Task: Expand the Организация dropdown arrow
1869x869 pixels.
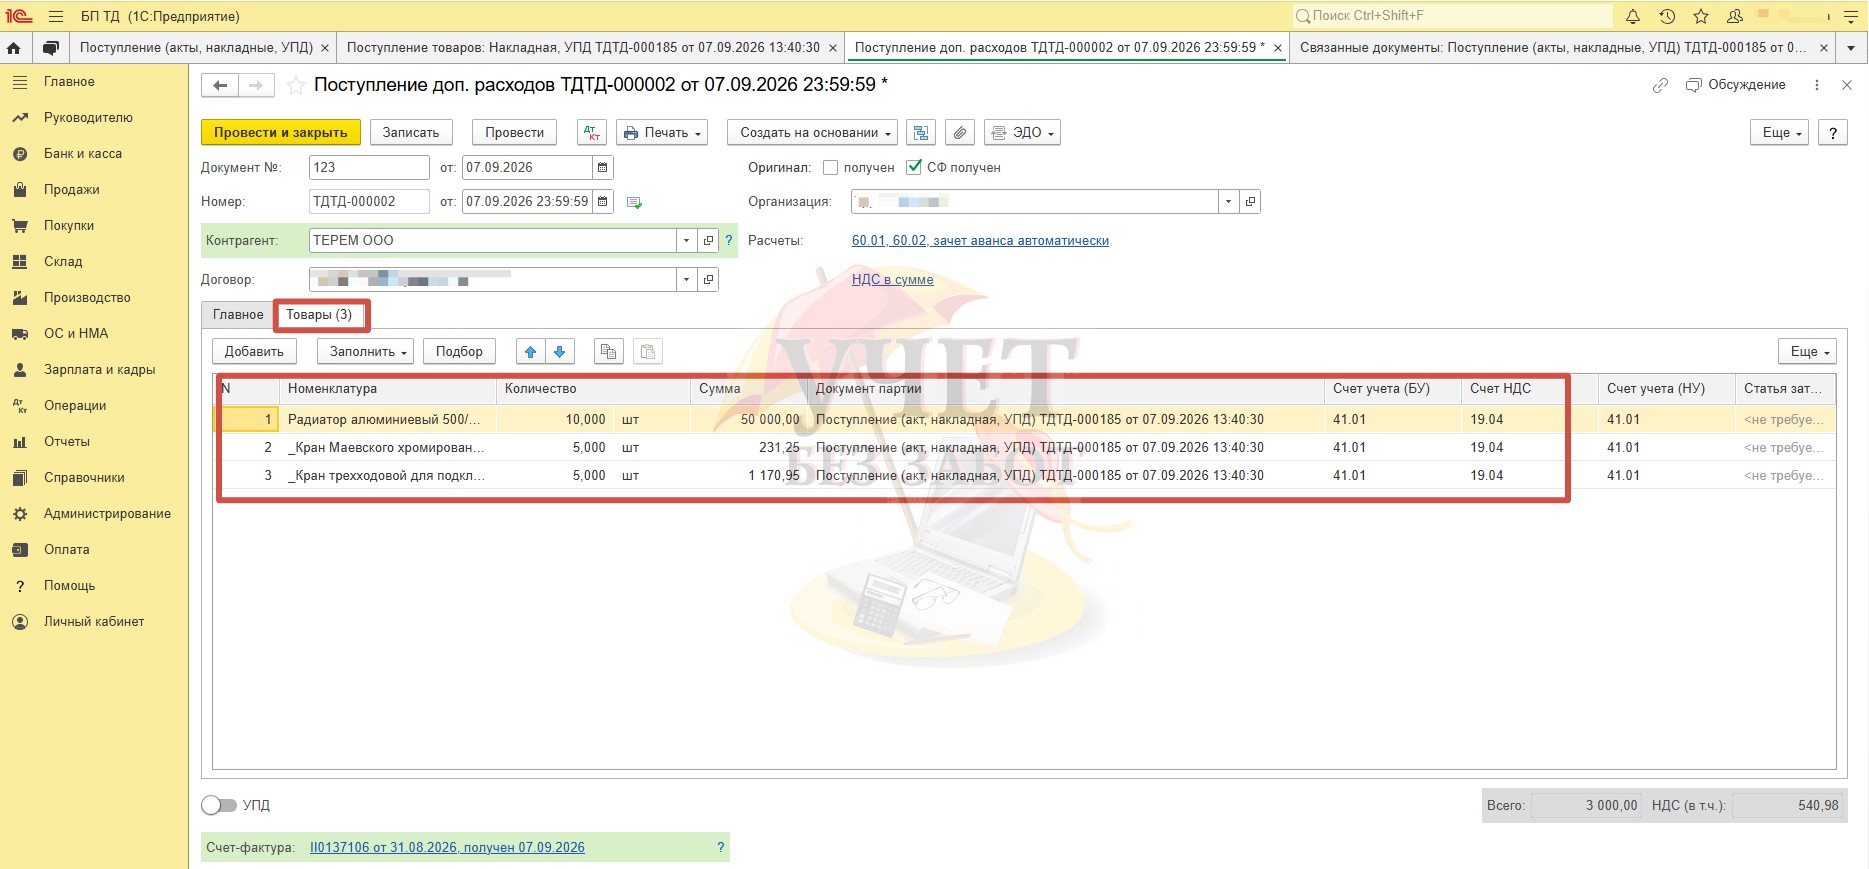Action: tap(1228, 202)
